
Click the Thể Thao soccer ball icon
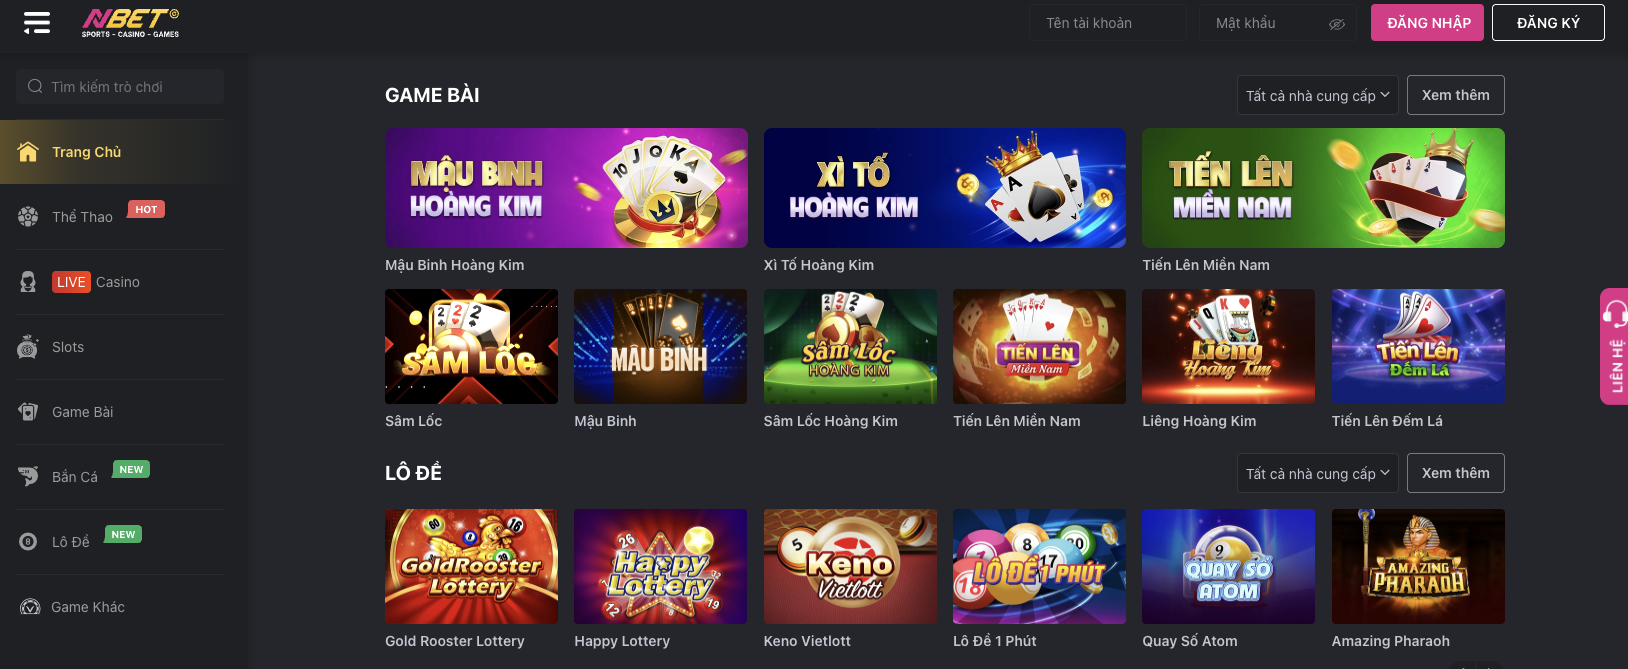point(28,217)
